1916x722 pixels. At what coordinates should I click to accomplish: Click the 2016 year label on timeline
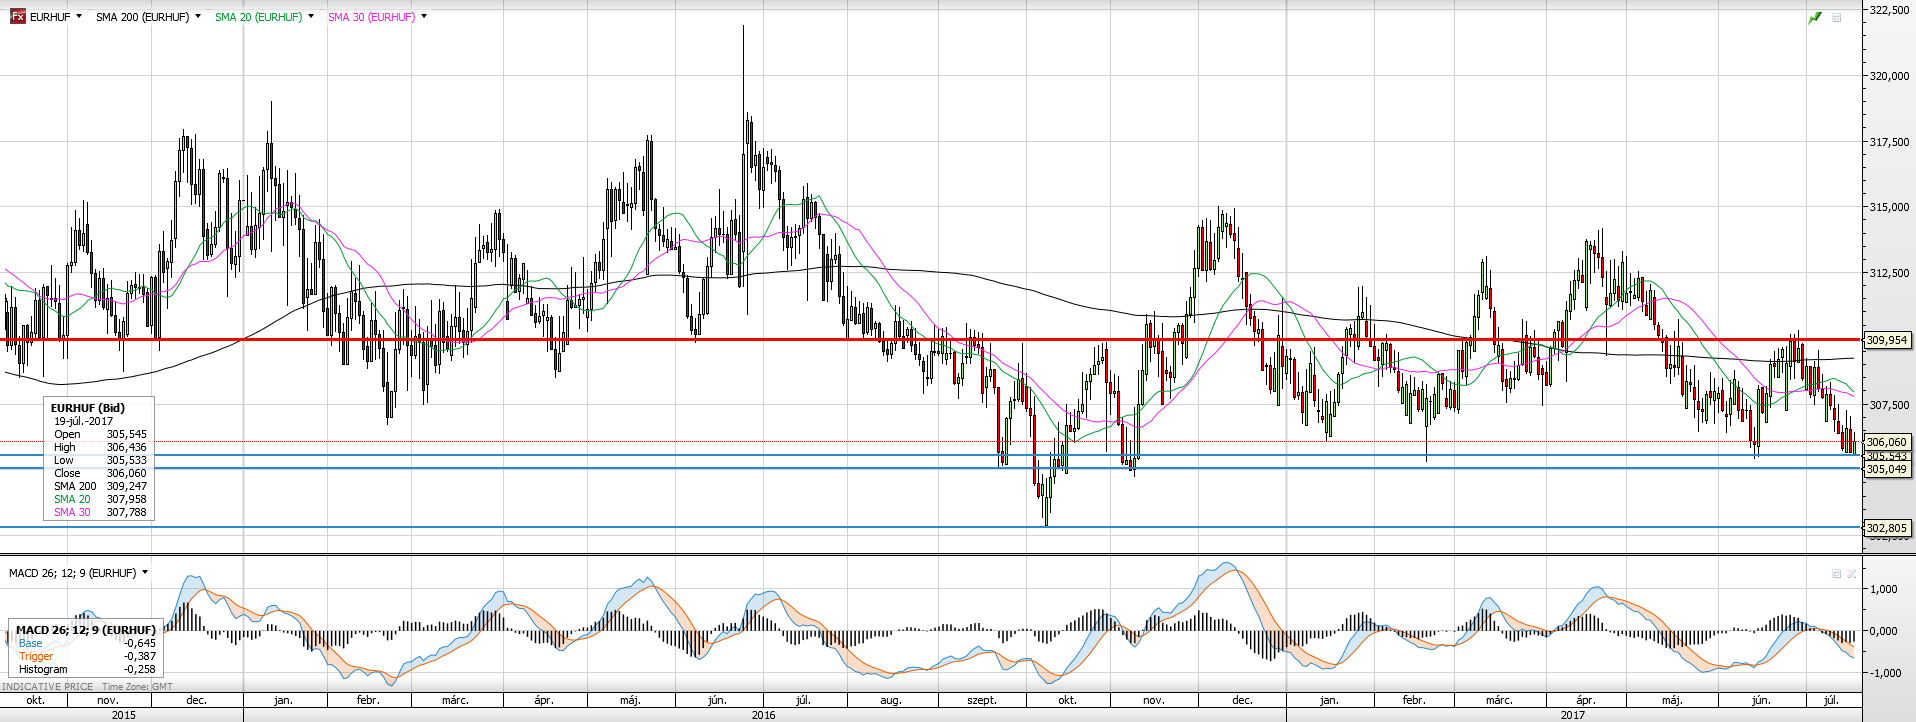tap(763, 714)
